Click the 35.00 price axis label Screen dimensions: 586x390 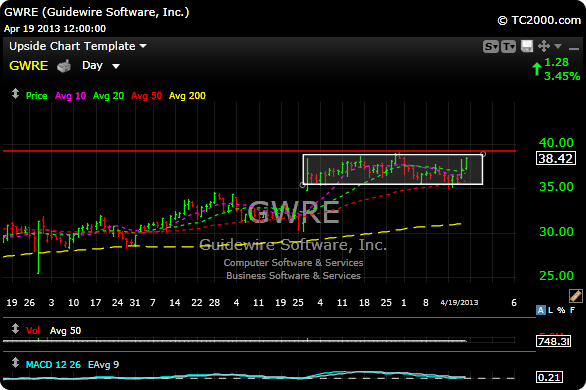(x=556, y=187)
